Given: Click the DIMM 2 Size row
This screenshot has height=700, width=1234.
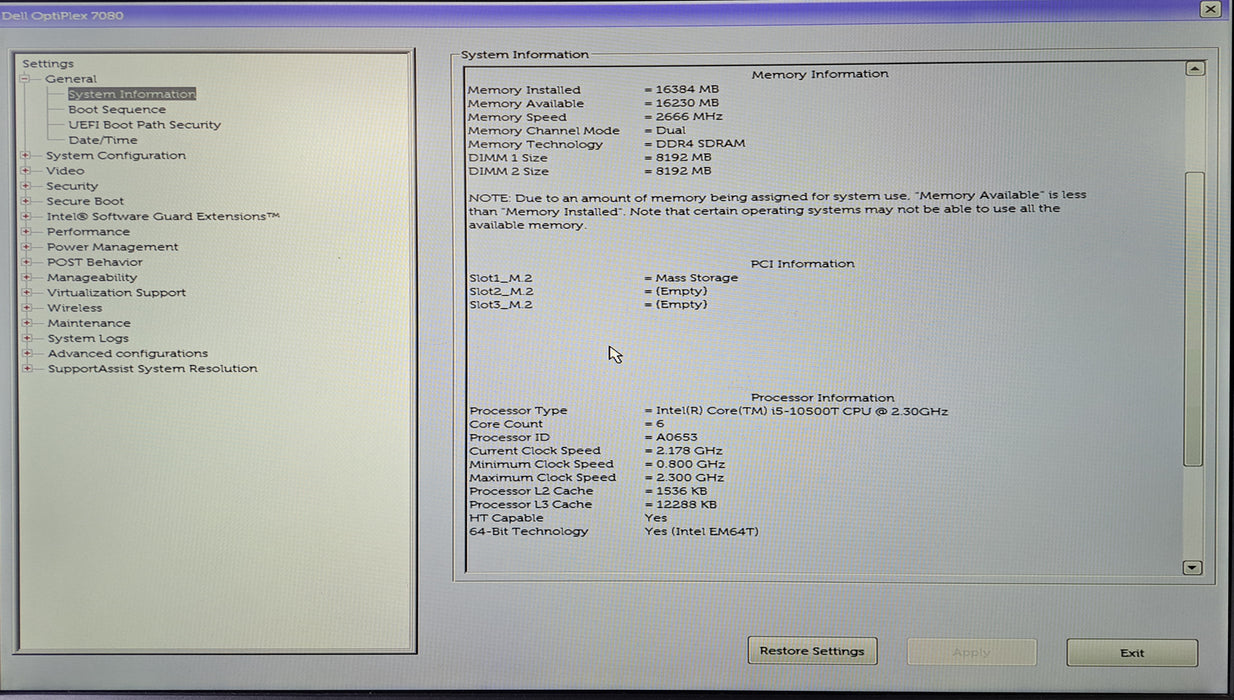Looking at the screenshot, I should point(590,171).
